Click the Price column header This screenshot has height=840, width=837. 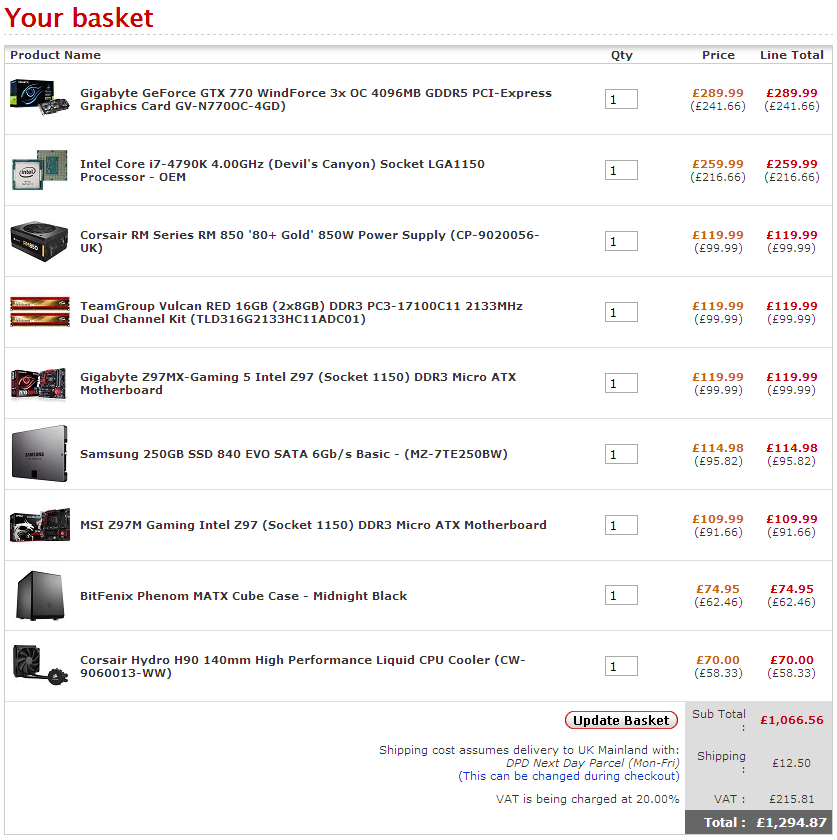[718, 55]
